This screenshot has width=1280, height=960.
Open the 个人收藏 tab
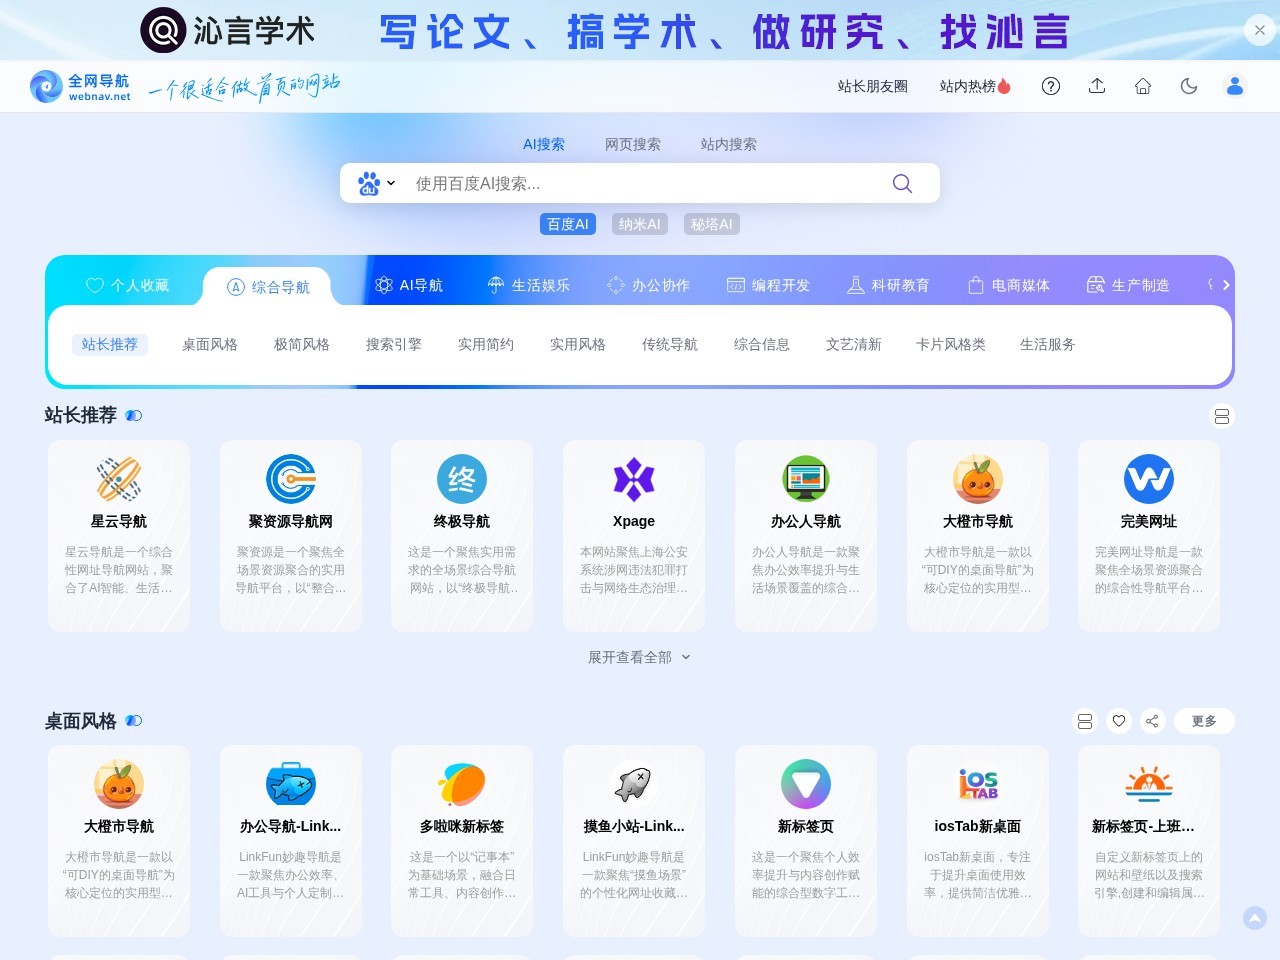128,285
